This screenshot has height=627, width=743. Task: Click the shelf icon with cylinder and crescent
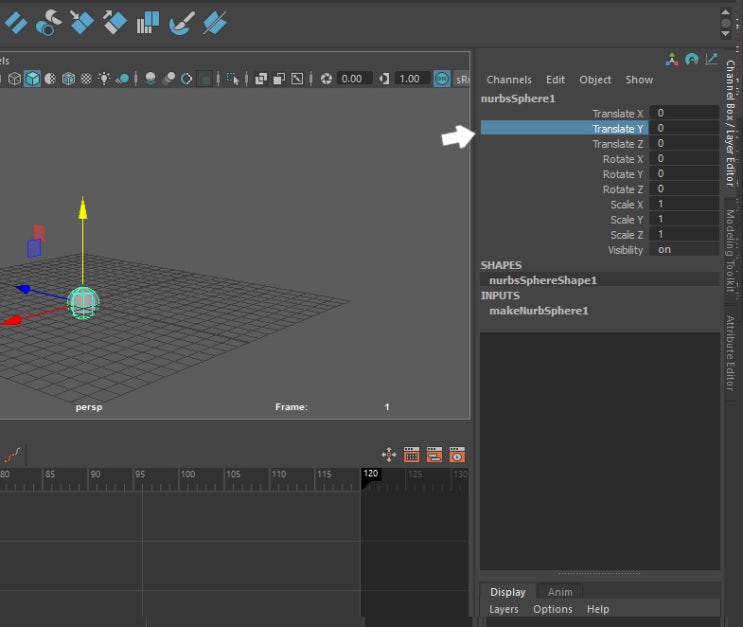pyautogui.click(x=48, y=23)
